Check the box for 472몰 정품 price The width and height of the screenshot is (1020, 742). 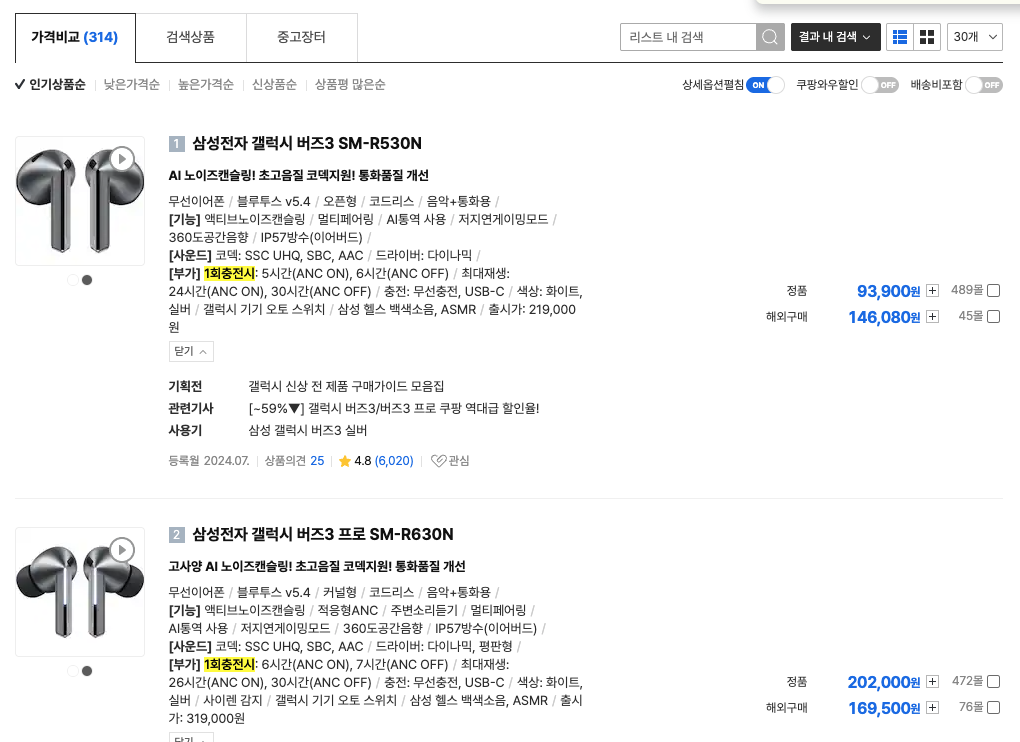[993, 682]
